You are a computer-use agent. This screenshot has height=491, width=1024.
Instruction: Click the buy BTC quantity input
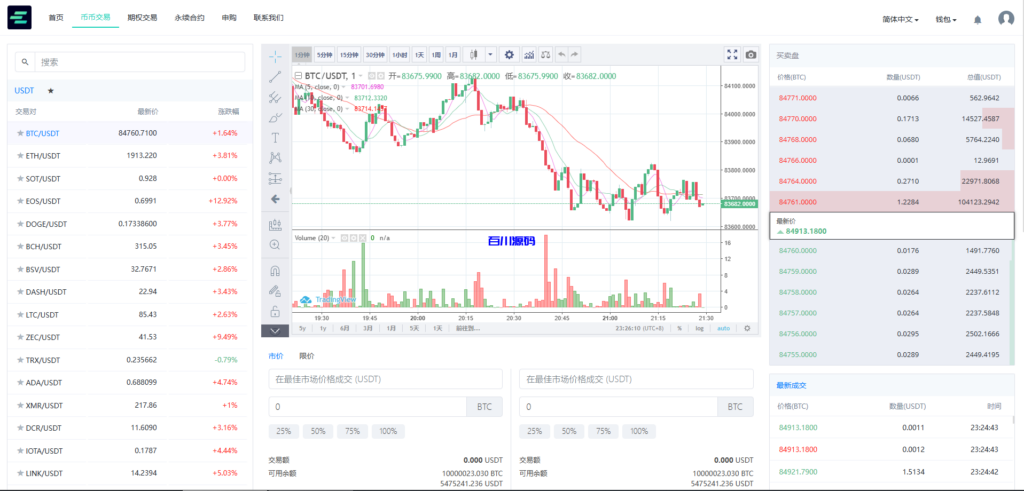(368, 407)
